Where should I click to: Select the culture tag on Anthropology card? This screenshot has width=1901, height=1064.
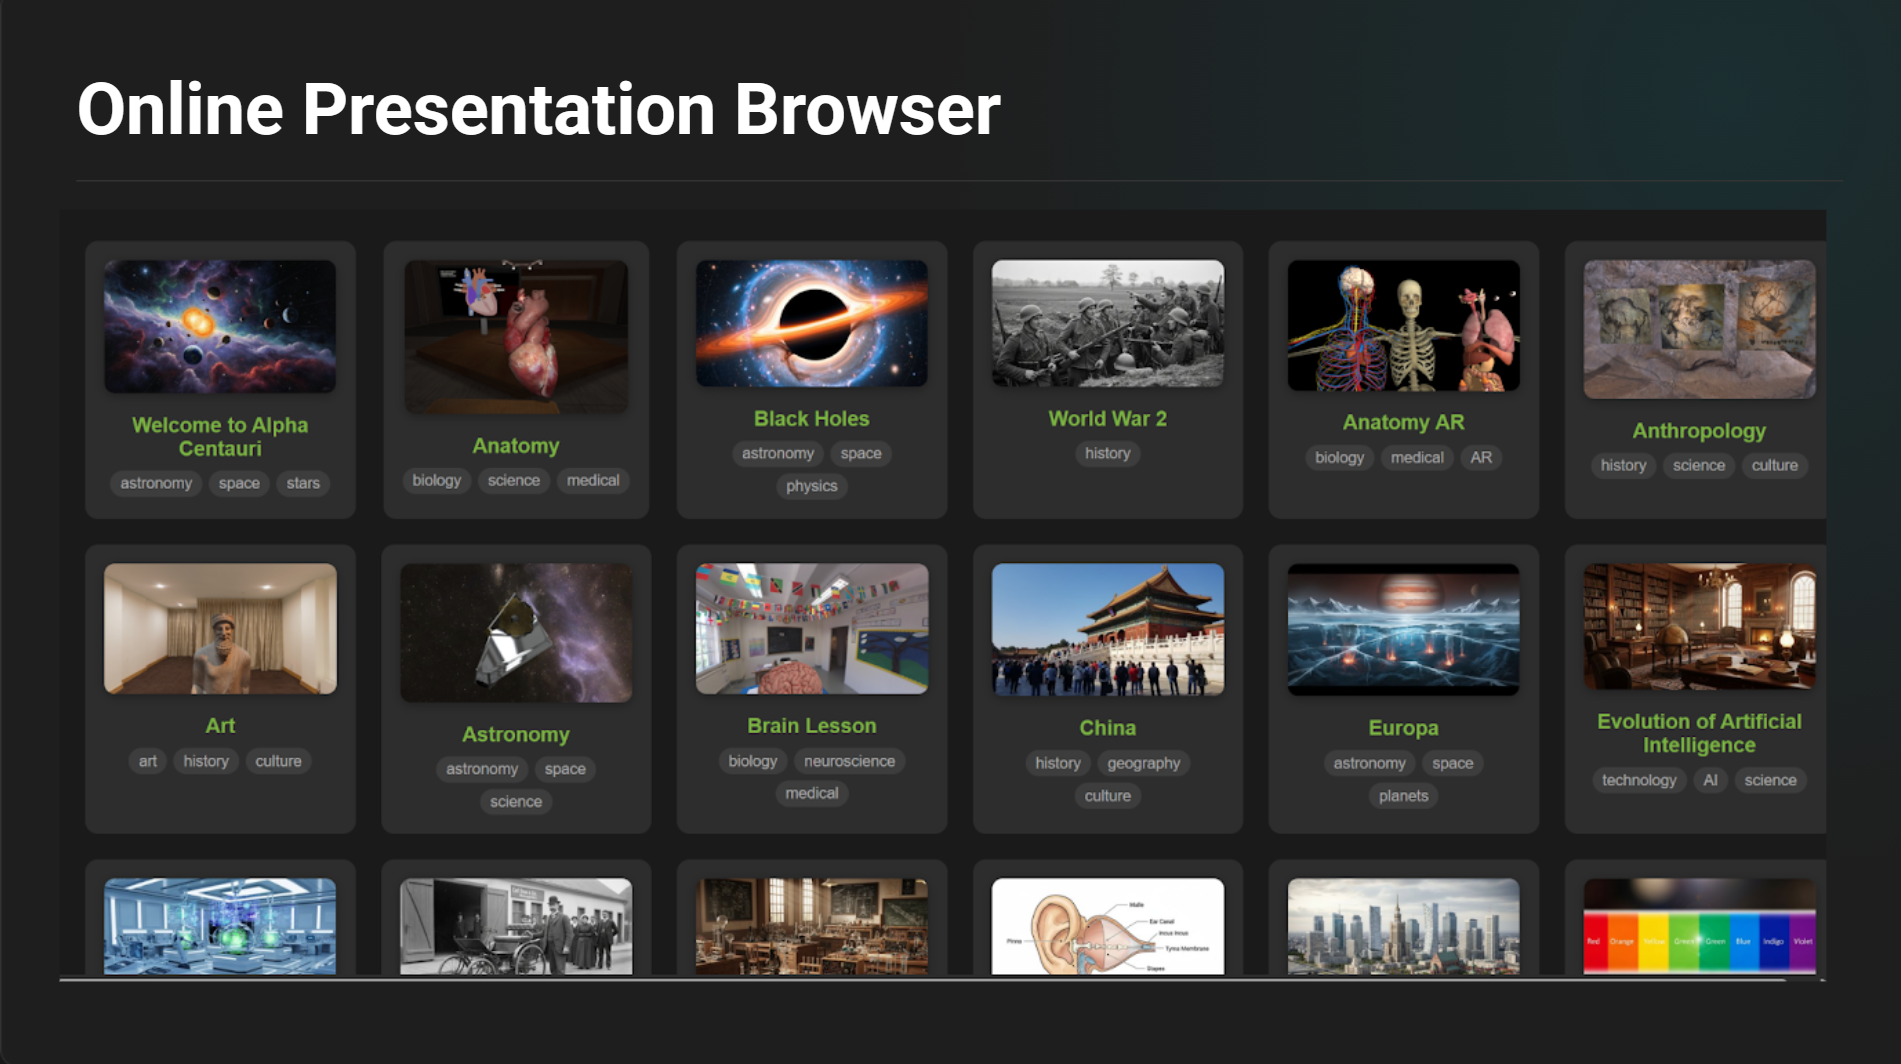tap(1775, 465)
